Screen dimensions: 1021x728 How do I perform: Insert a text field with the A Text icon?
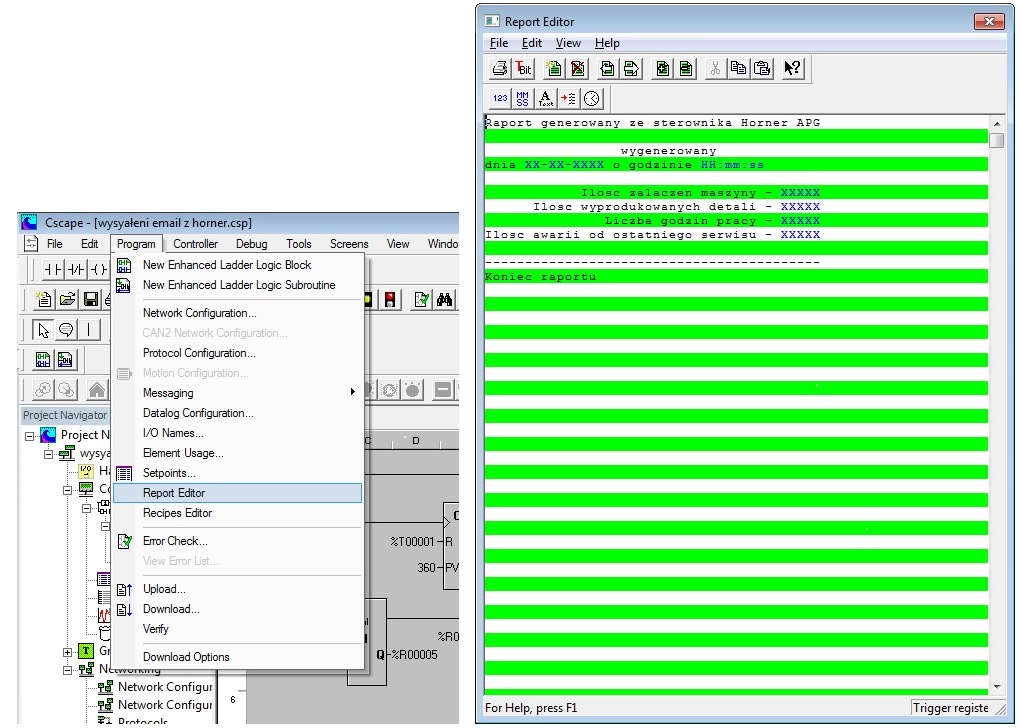[x=546, y=98]
